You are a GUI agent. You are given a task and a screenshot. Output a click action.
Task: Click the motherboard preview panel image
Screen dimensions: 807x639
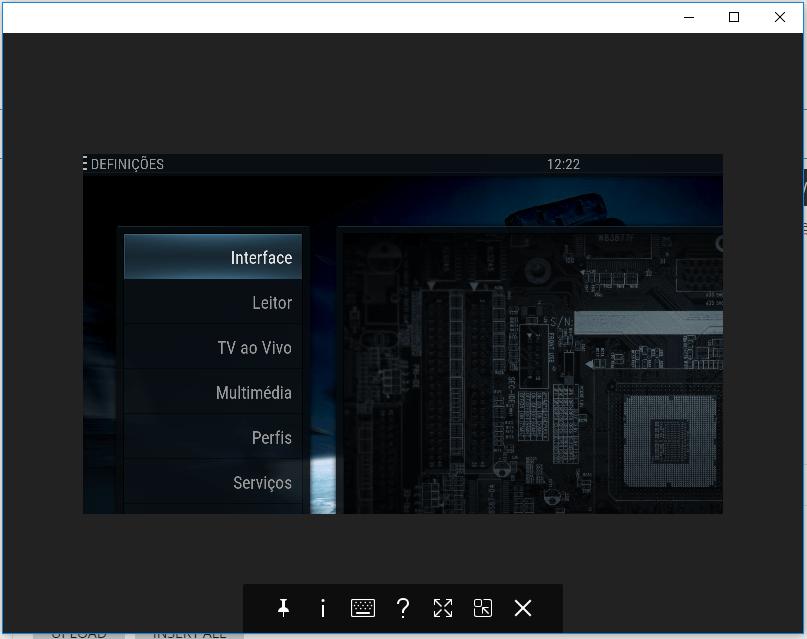pos(530,370)
